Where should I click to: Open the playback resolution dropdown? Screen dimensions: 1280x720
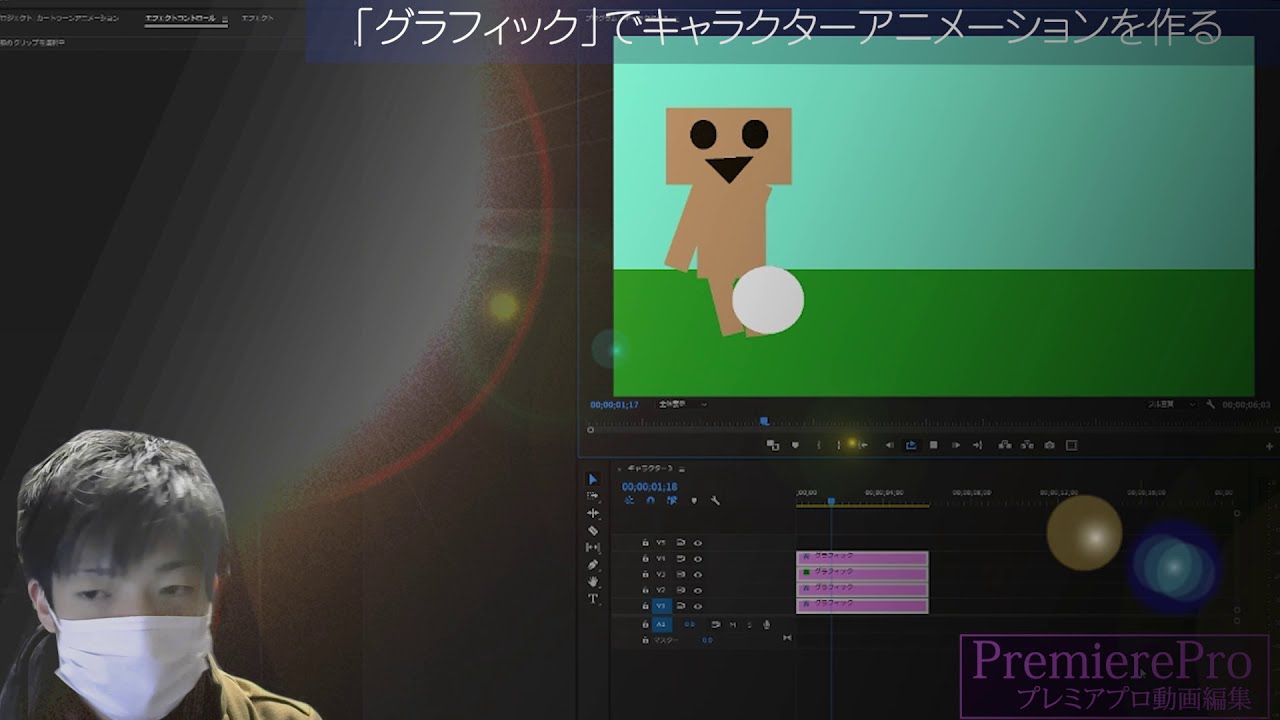1172,404
